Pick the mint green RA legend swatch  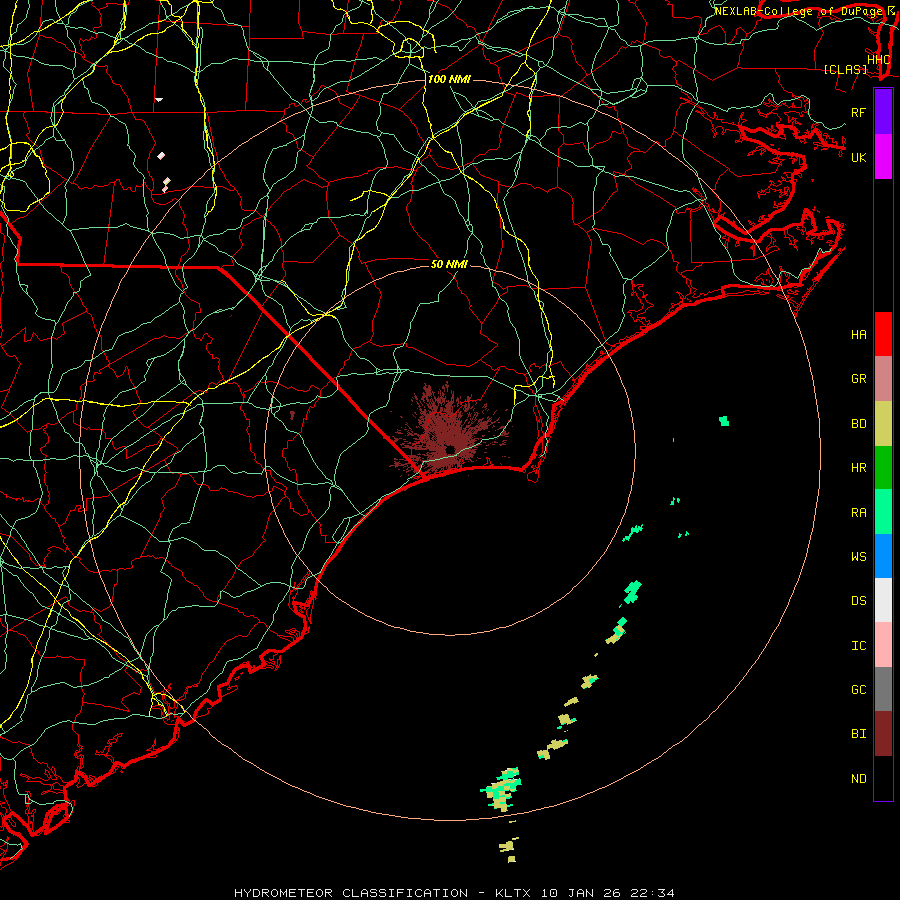click(883, 512)
